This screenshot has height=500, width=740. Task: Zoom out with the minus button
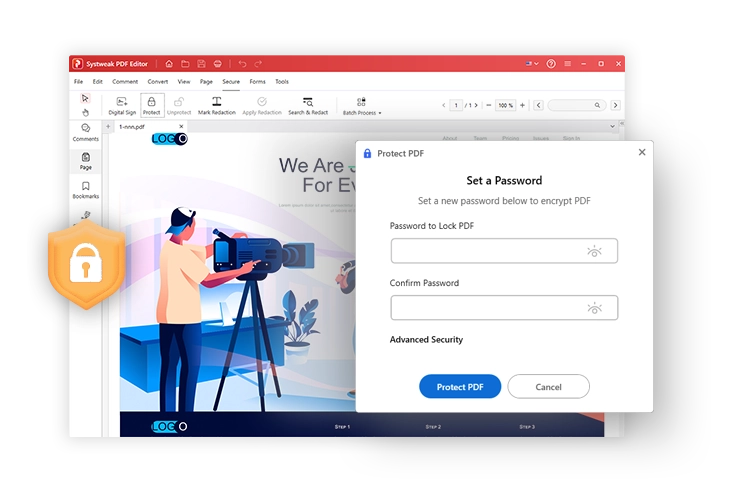[489, 105]
